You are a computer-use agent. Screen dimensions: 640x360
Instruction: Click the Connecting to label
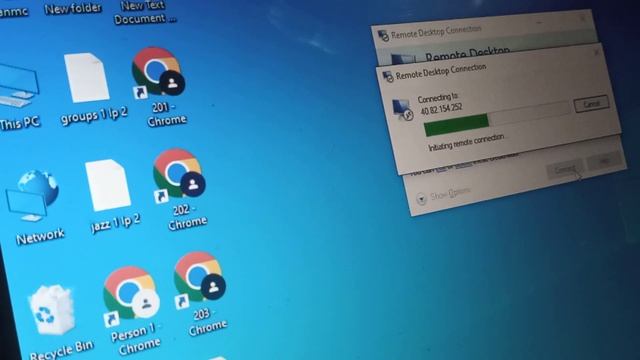(438, 98)
